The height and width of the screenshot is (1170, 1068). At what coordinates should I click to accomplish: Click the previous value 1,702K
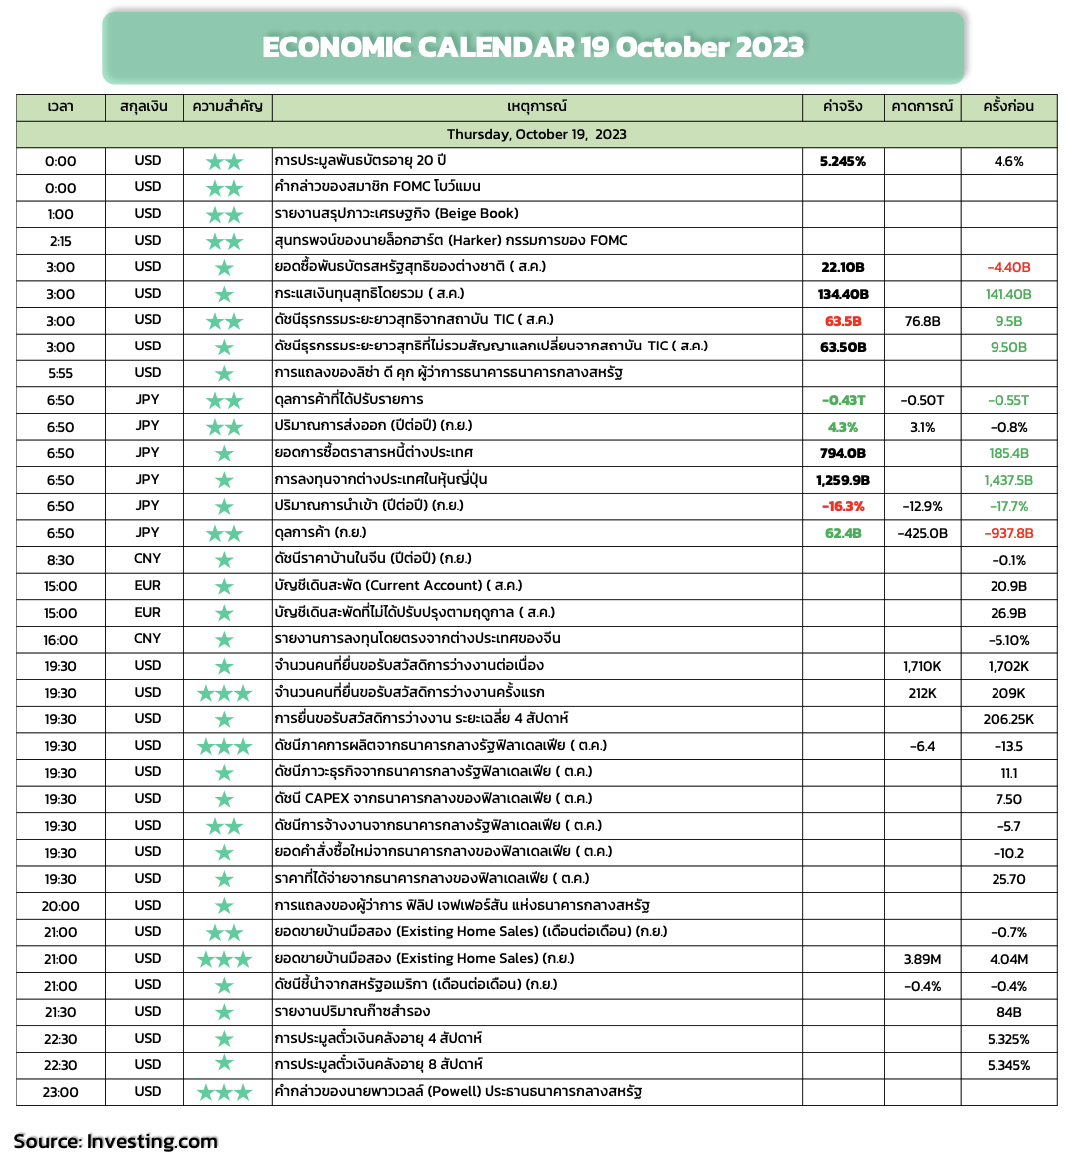[x=1009, y=667]
